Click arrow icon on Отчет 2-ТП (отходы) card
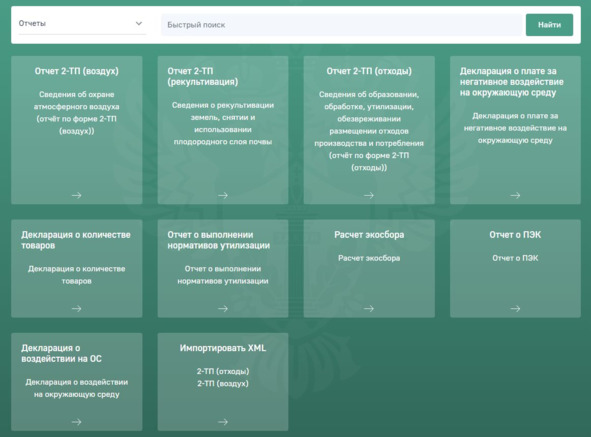This screenshot has width=591, height=437. (369, 195)
